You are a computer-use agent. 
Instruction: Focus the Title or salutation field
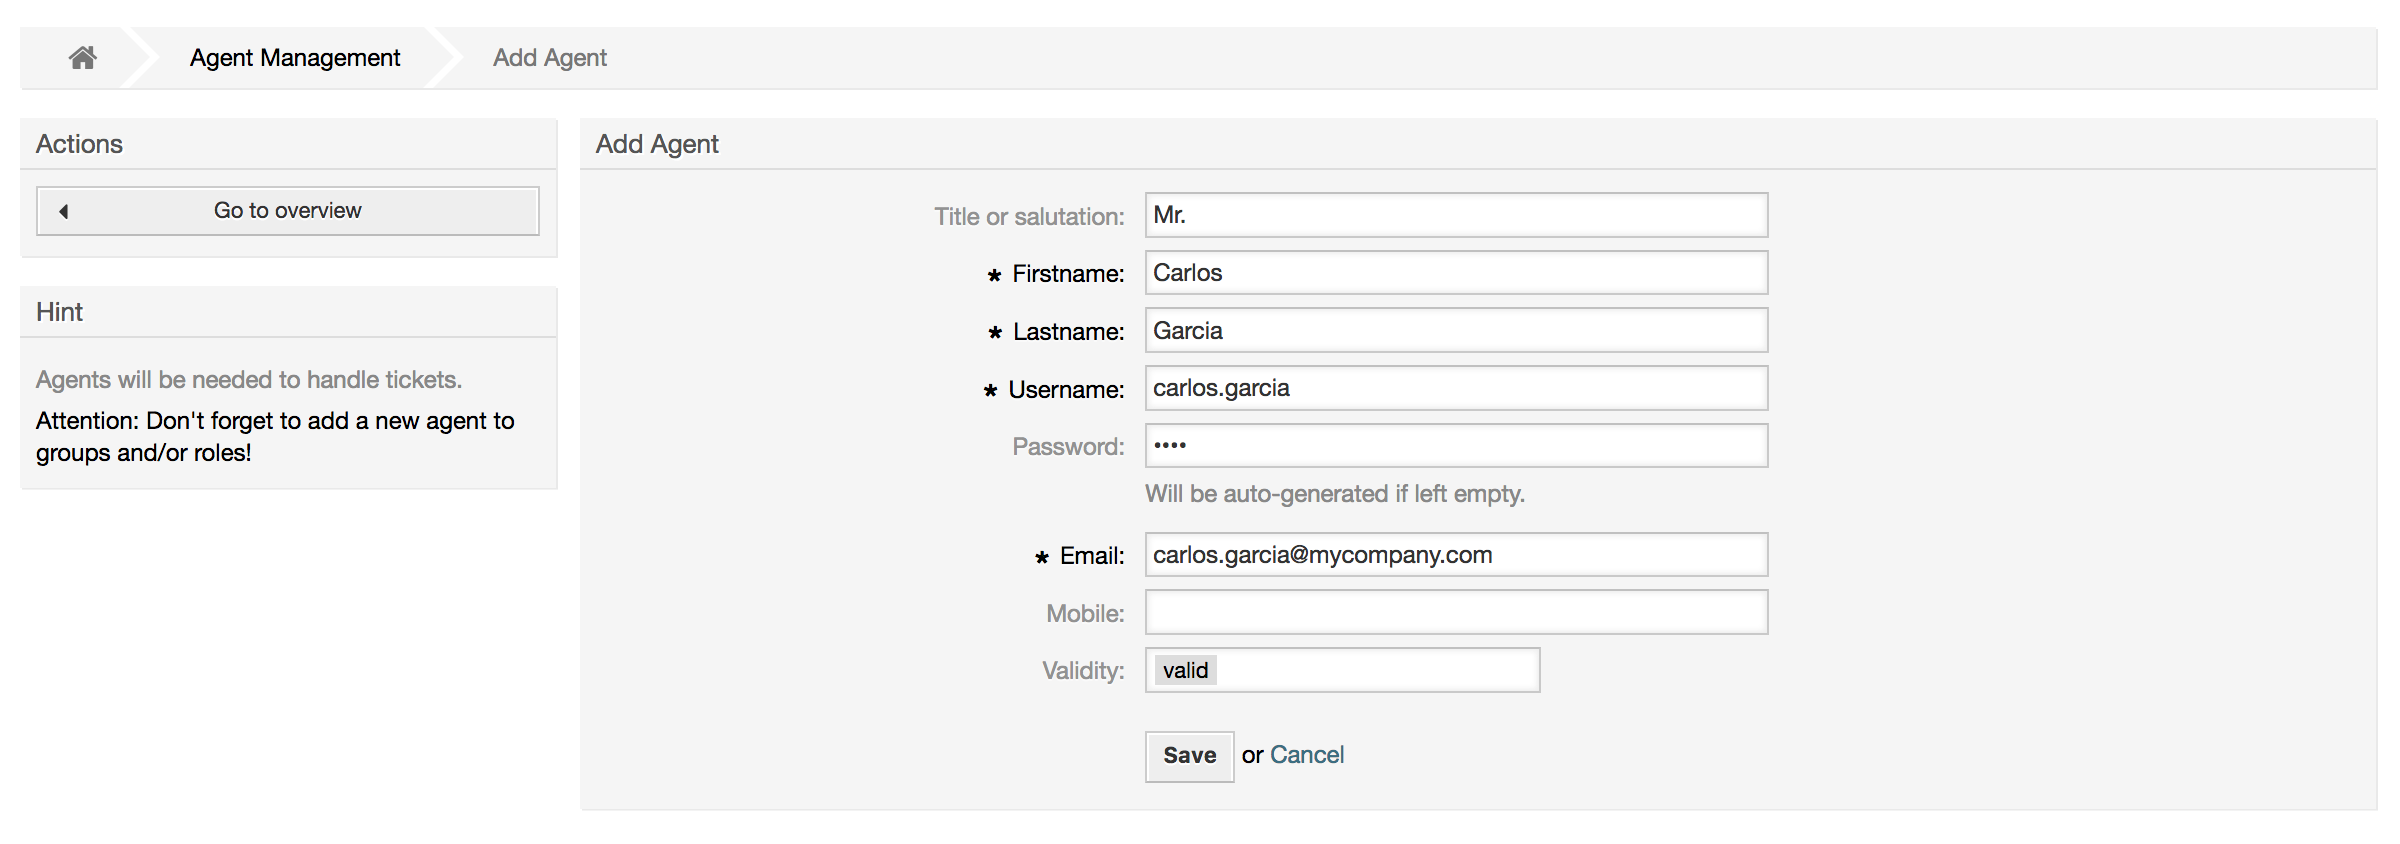1455,215
